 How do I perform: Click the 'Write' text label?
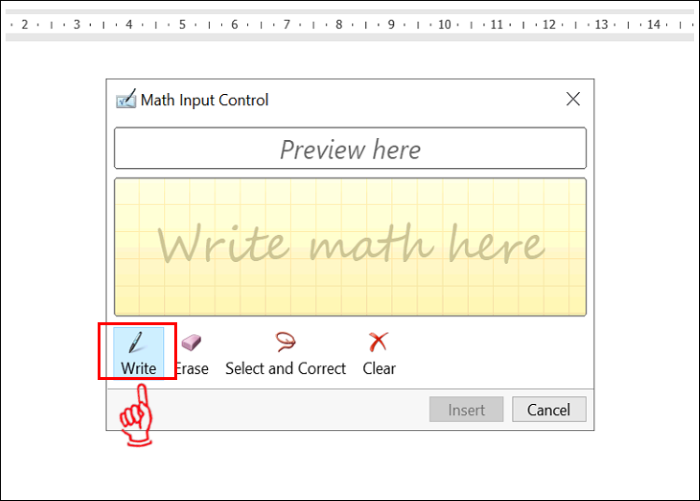(138, 369)
